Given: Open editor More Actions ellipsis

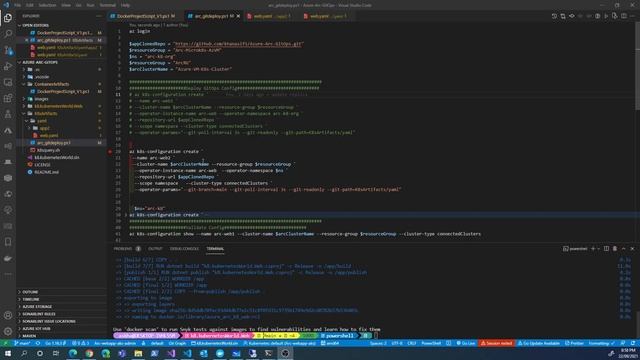Looking at the screenshot, I should pos(632,16).
